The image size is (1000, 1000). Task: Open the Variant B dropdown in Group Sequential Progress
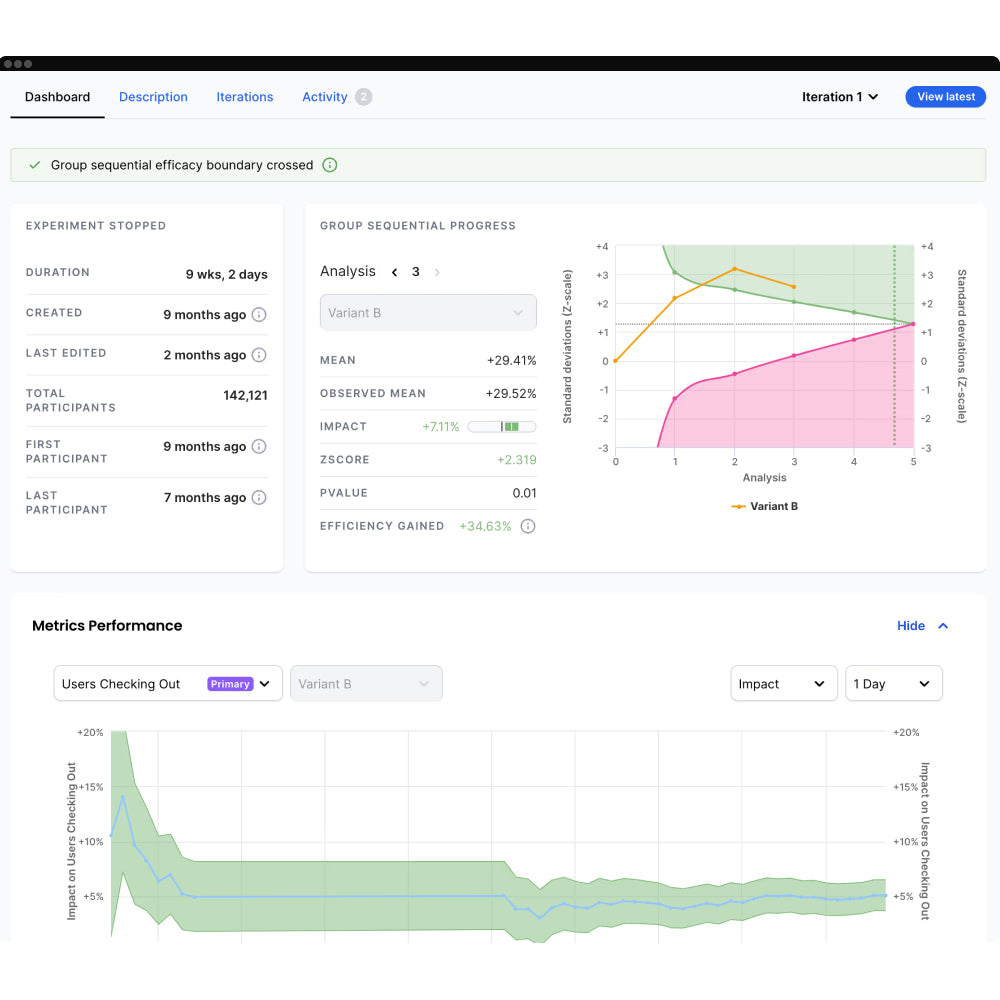point(428,312)
